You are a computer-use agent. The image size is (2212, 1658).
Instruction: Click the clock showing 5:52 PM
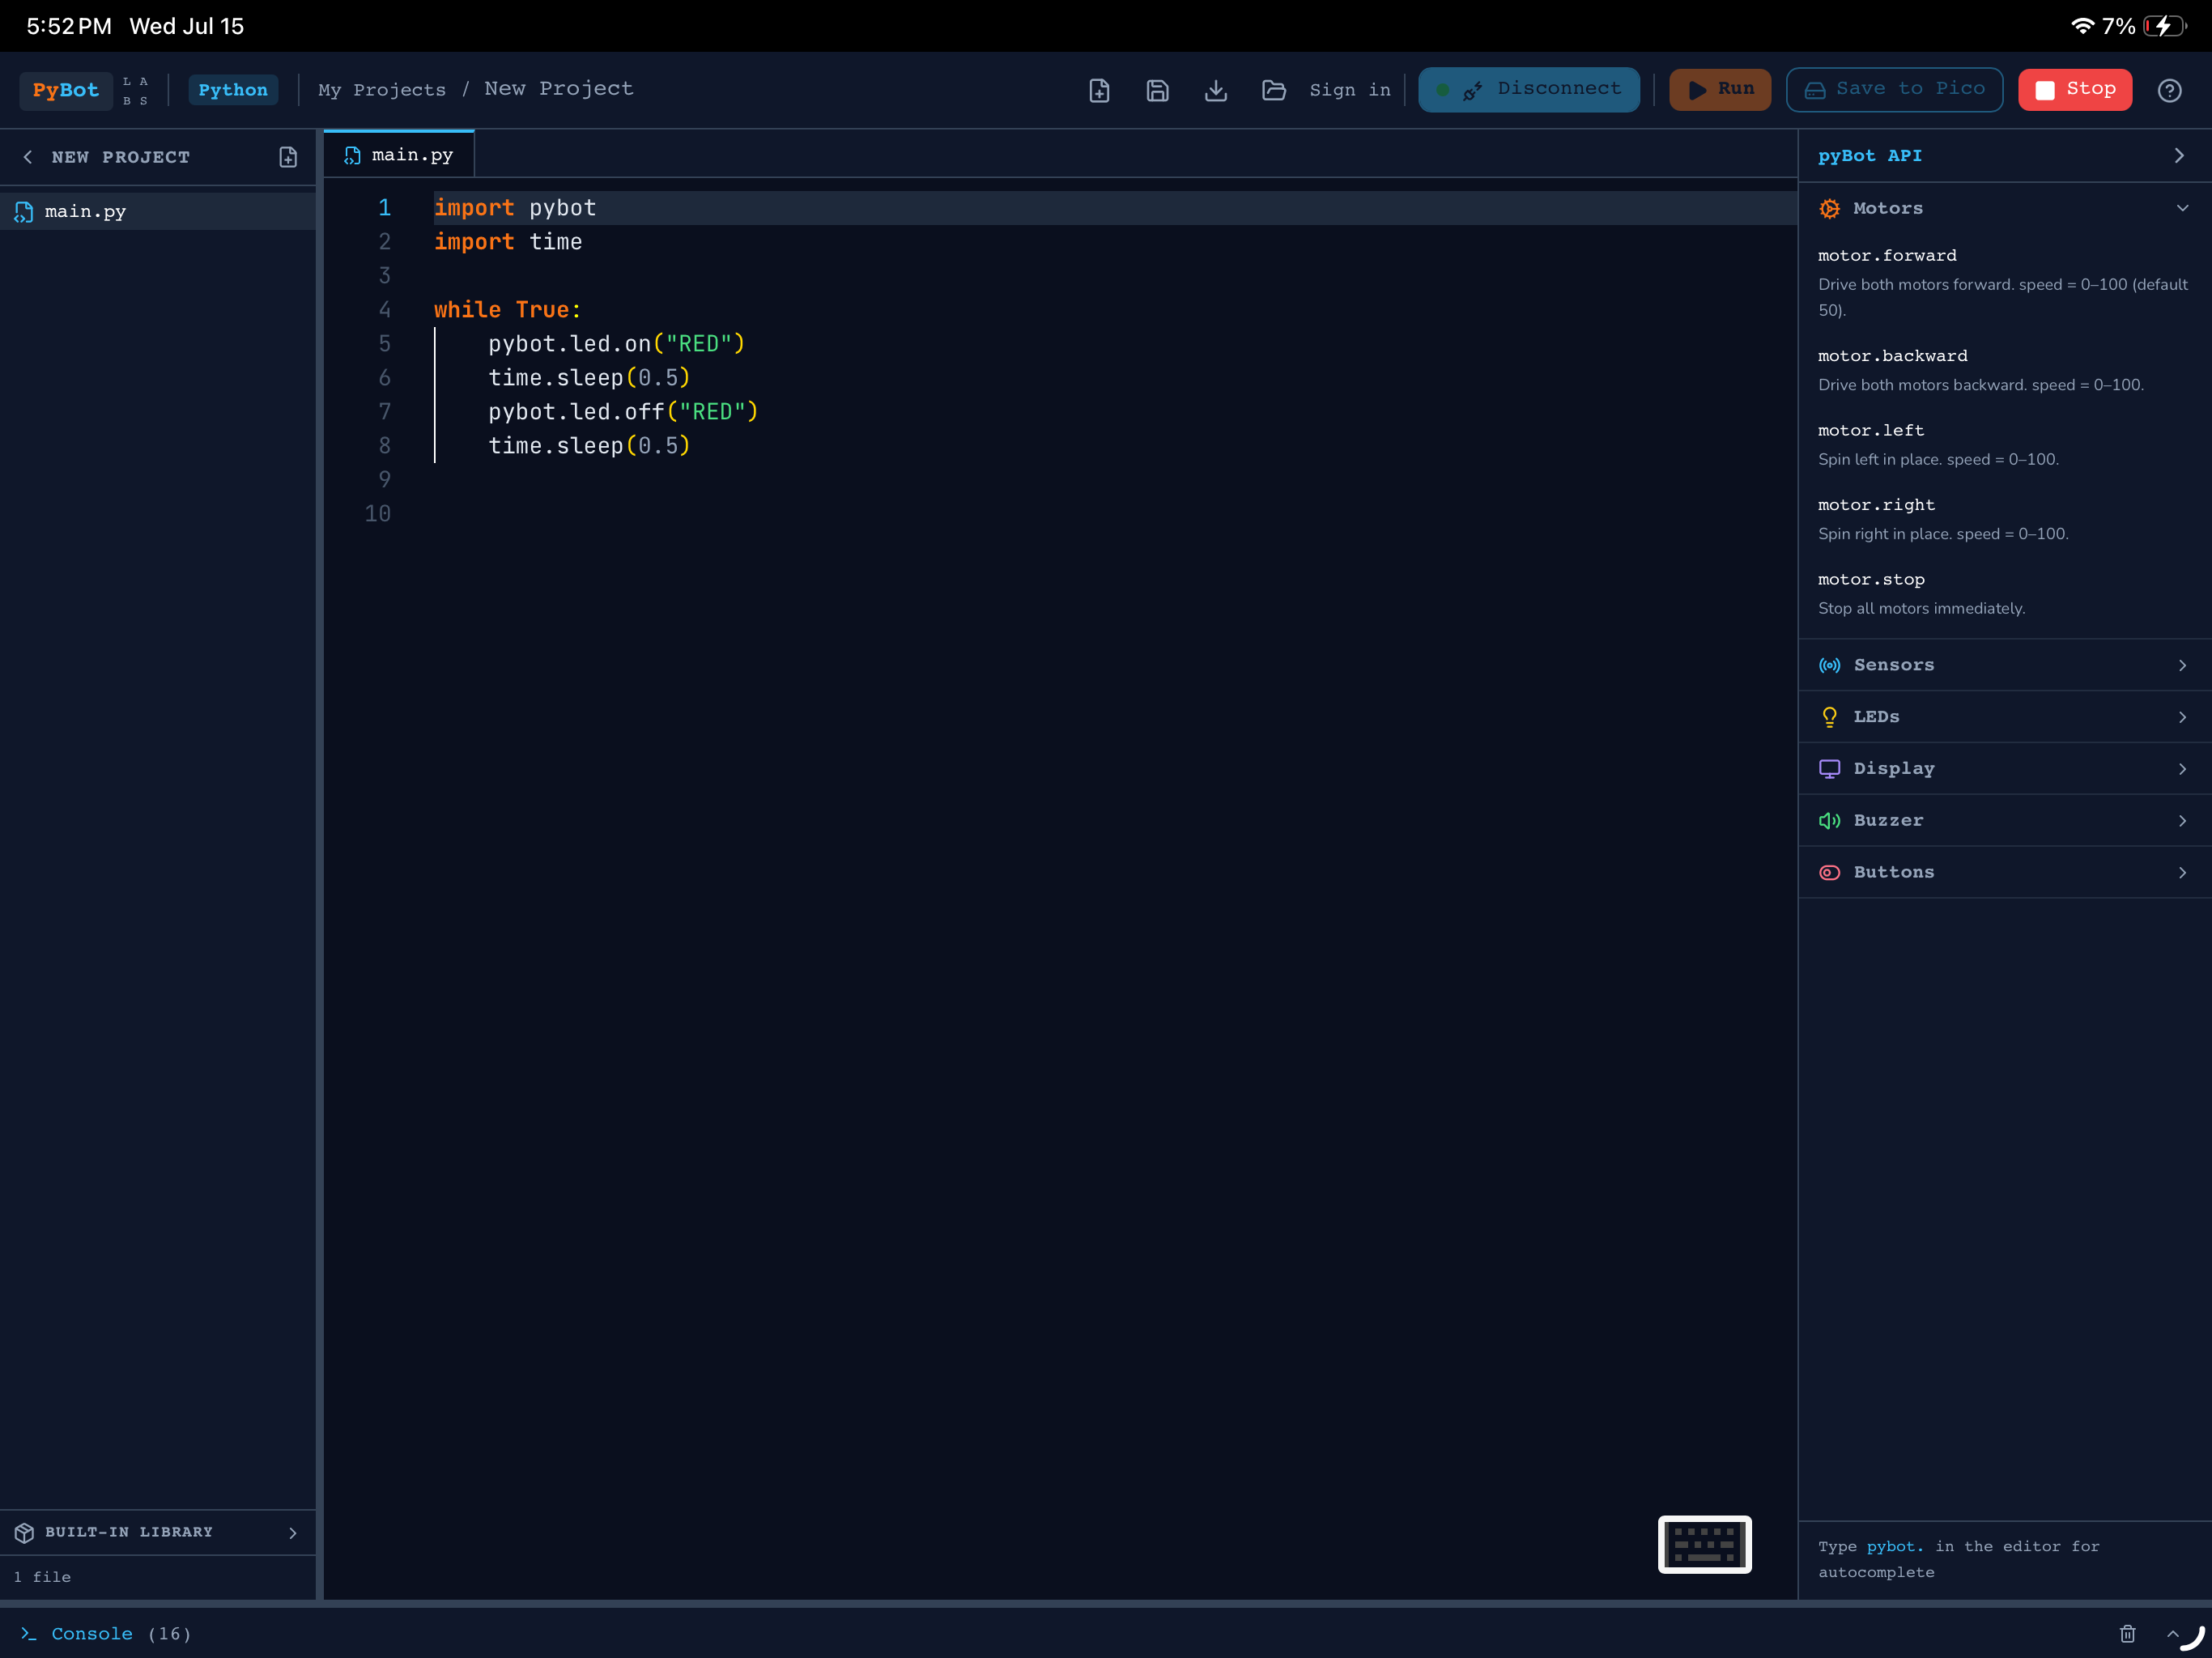(x=69, y=26)
